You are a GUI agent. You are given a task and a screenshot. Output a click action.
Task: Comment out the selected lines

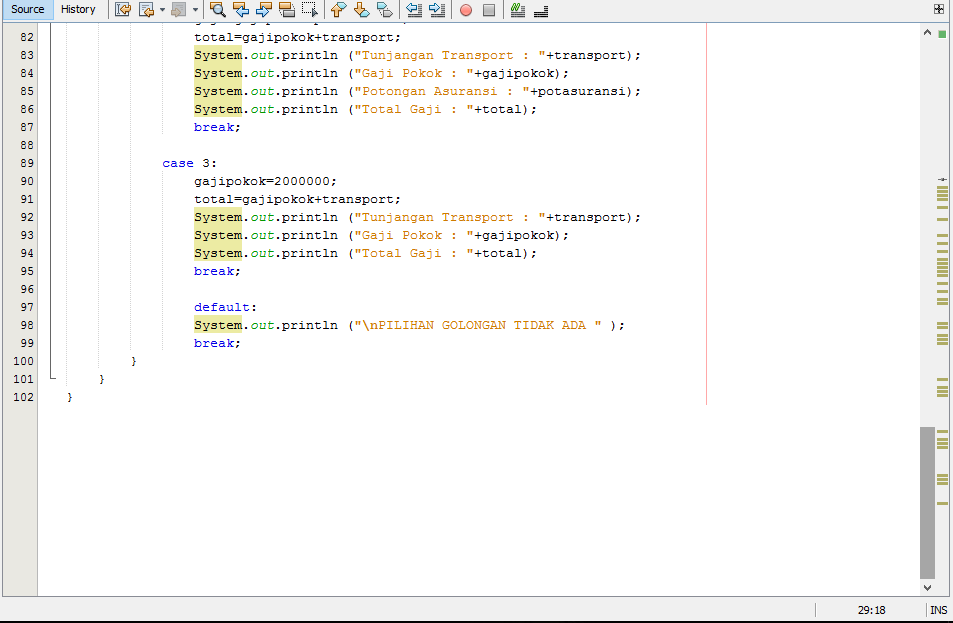click(x=518, y=10)
